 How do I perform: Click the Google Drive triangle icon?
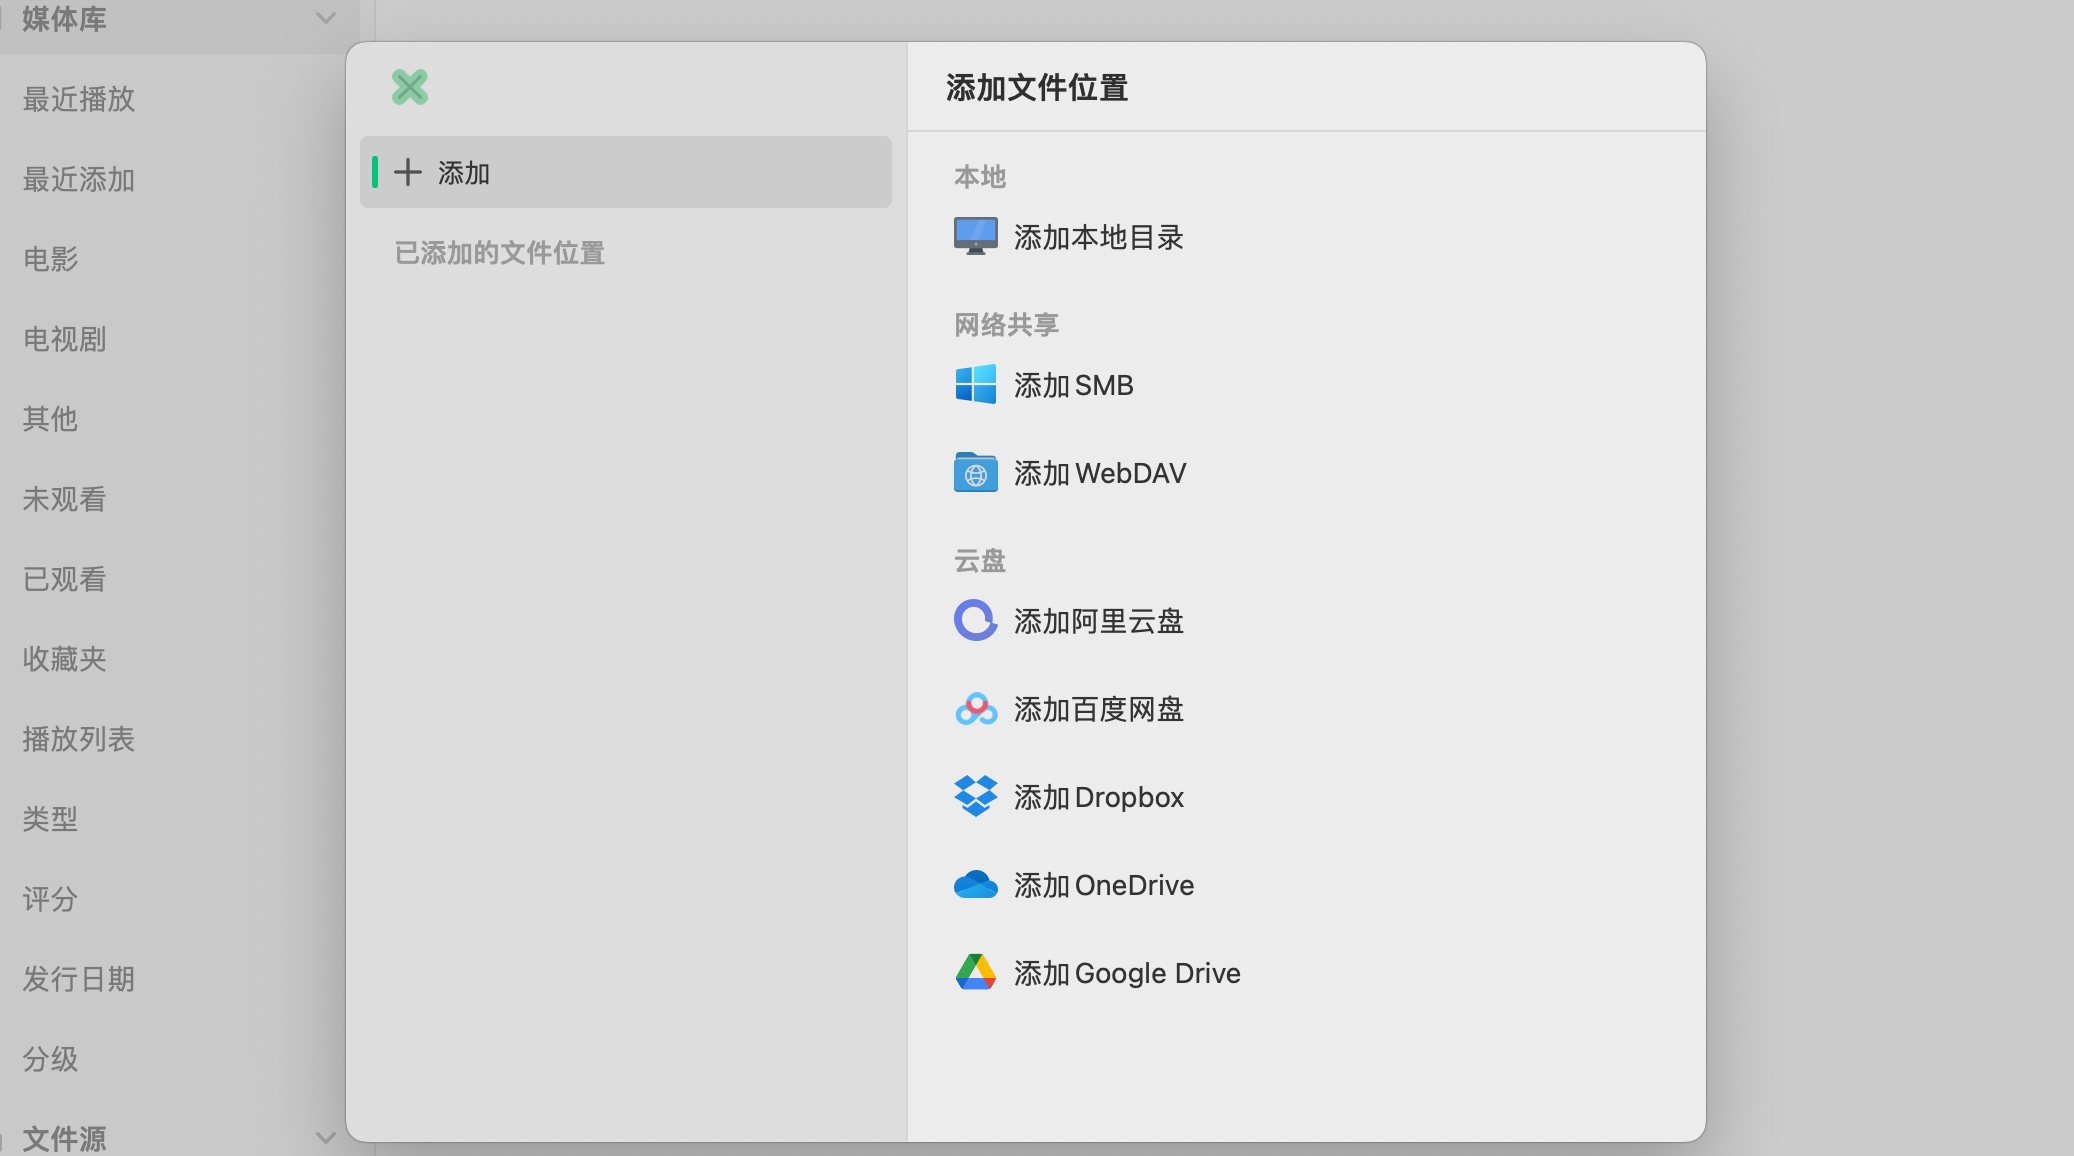coord(976,973)
